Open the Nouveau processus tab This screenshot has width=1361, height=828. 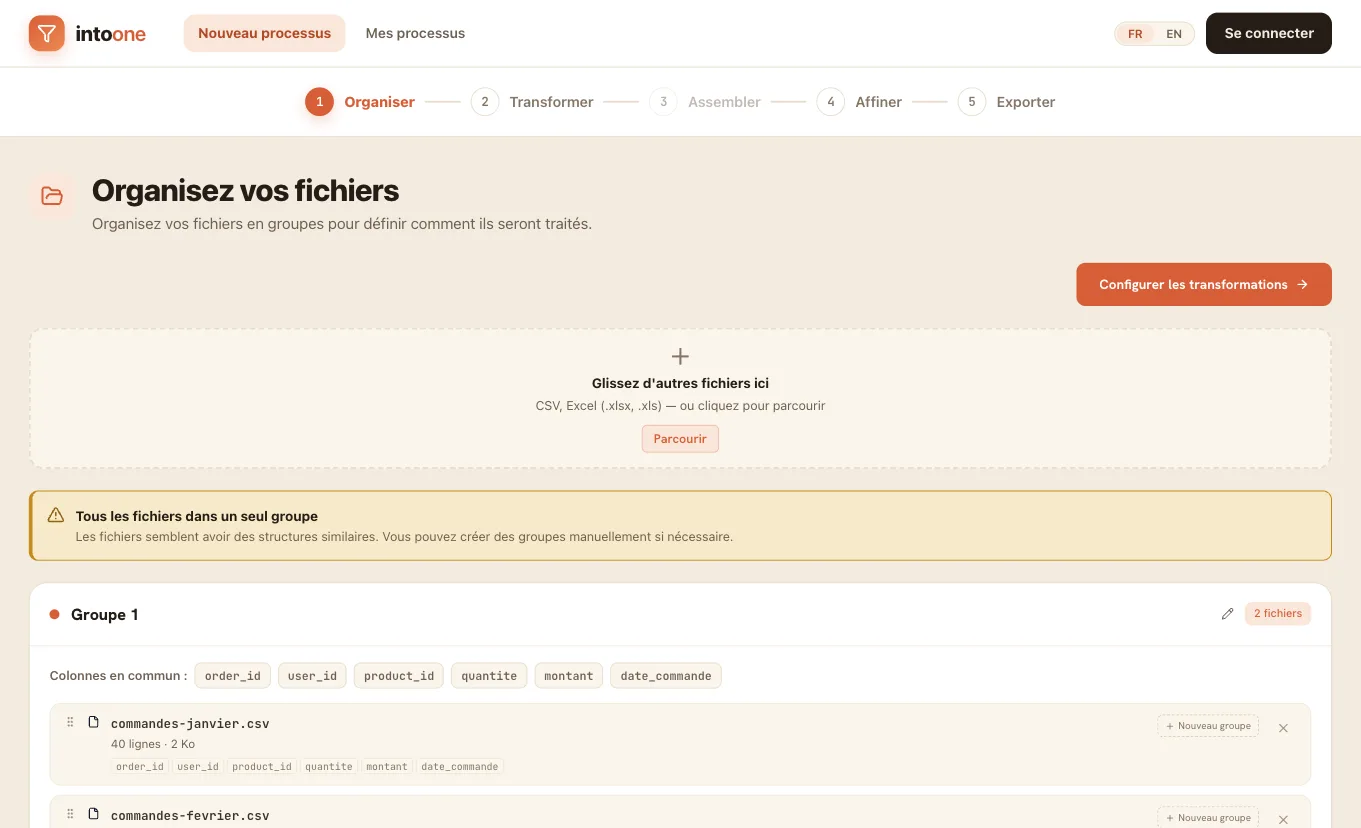pyautogui.click(x=264, y=33)
